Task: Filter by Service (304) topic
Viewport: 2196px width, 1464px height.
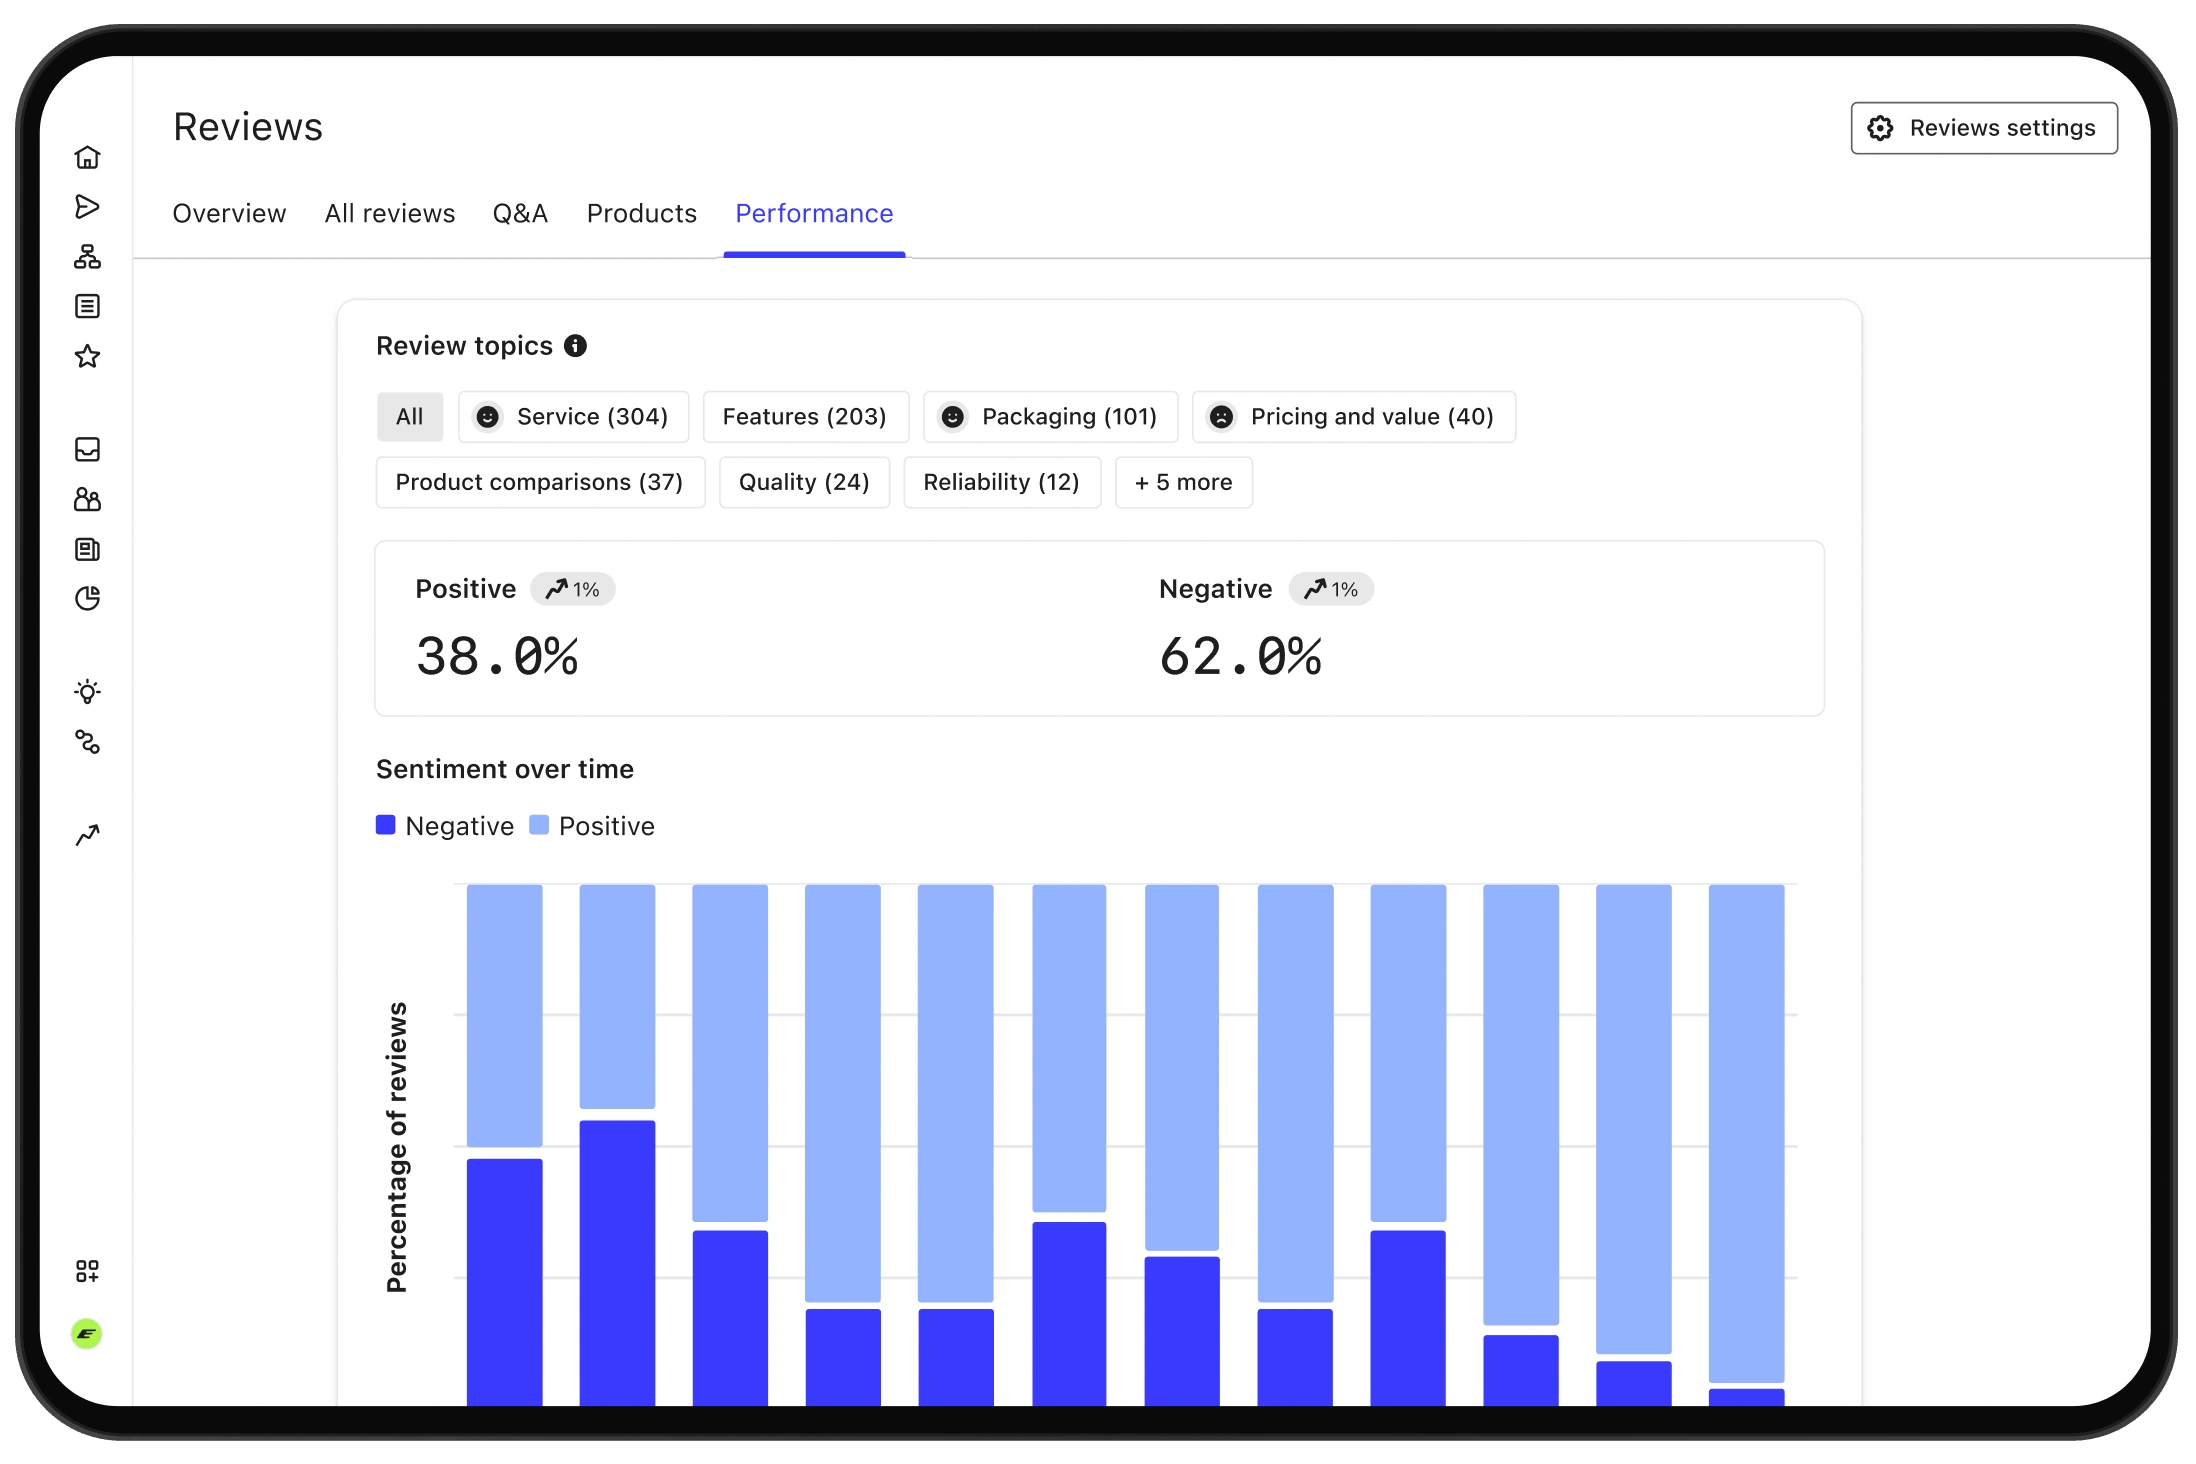Action: tap(574, 417)
